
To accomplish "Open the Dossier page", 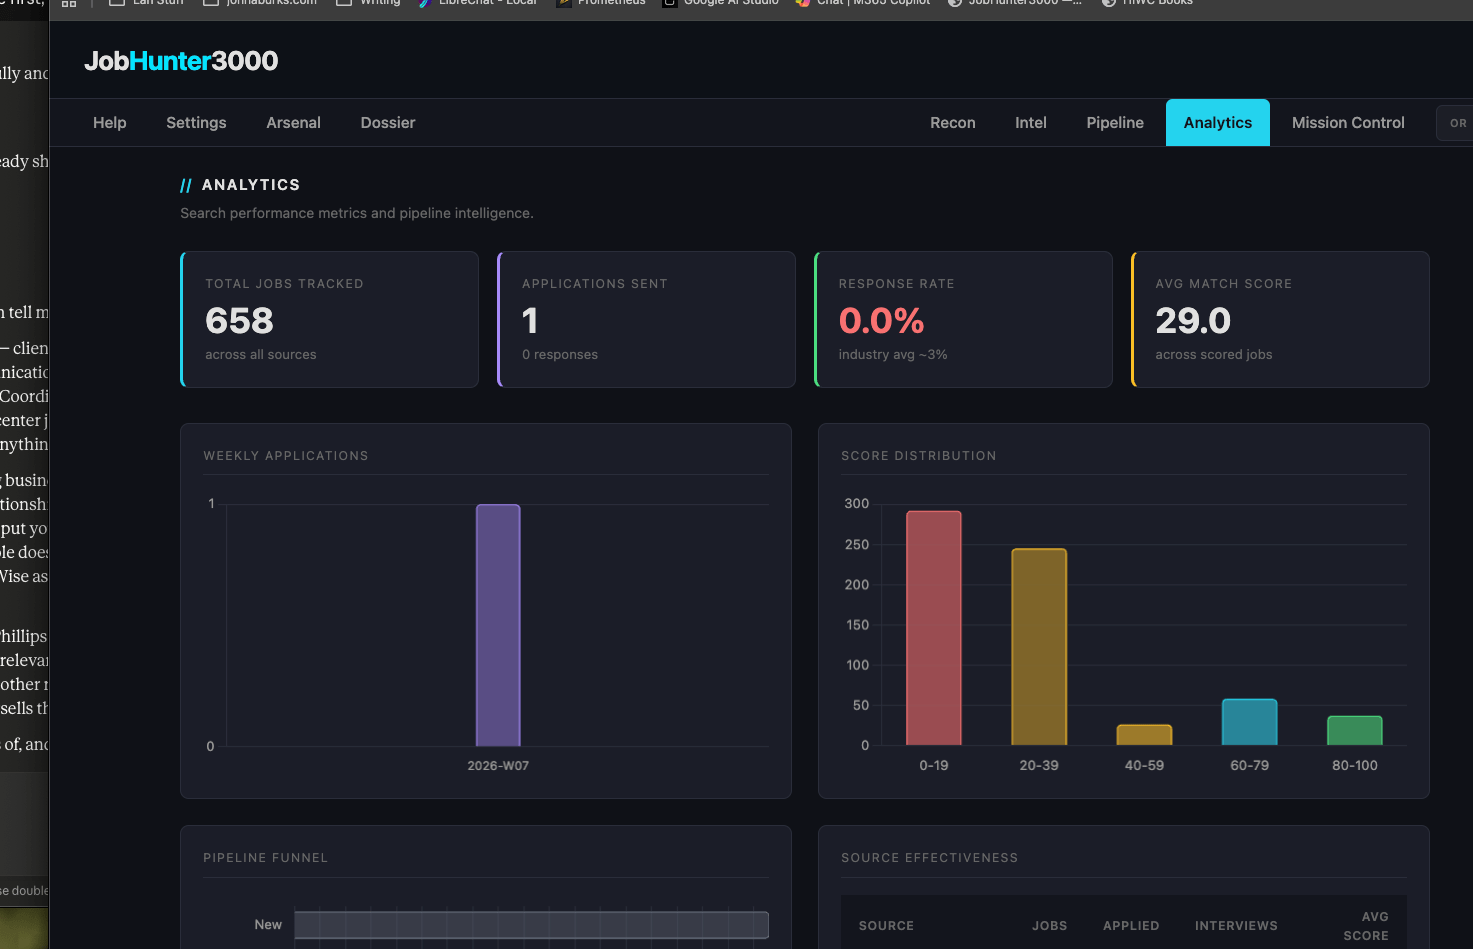I will (388, 122).
